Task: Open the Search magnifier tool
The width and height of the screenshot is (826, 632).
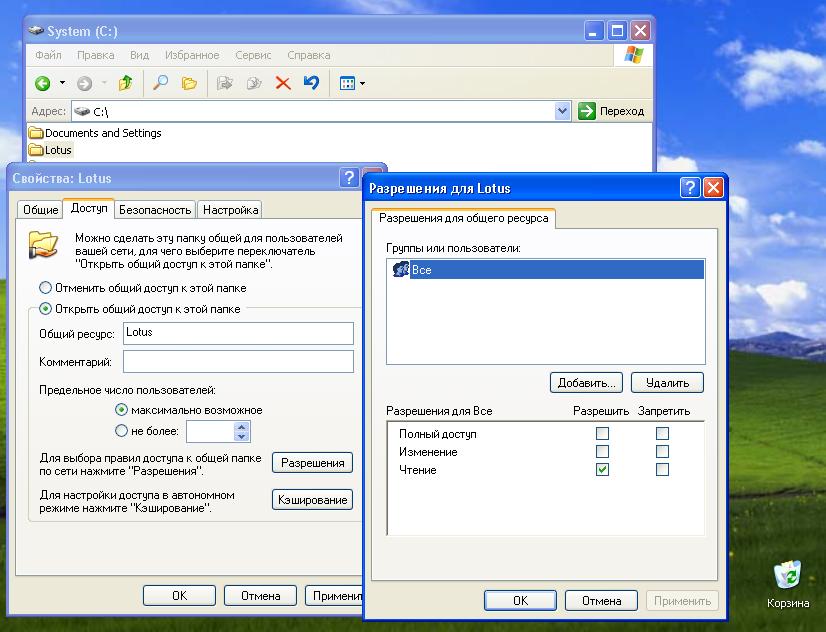Action: tap(160, 83)
